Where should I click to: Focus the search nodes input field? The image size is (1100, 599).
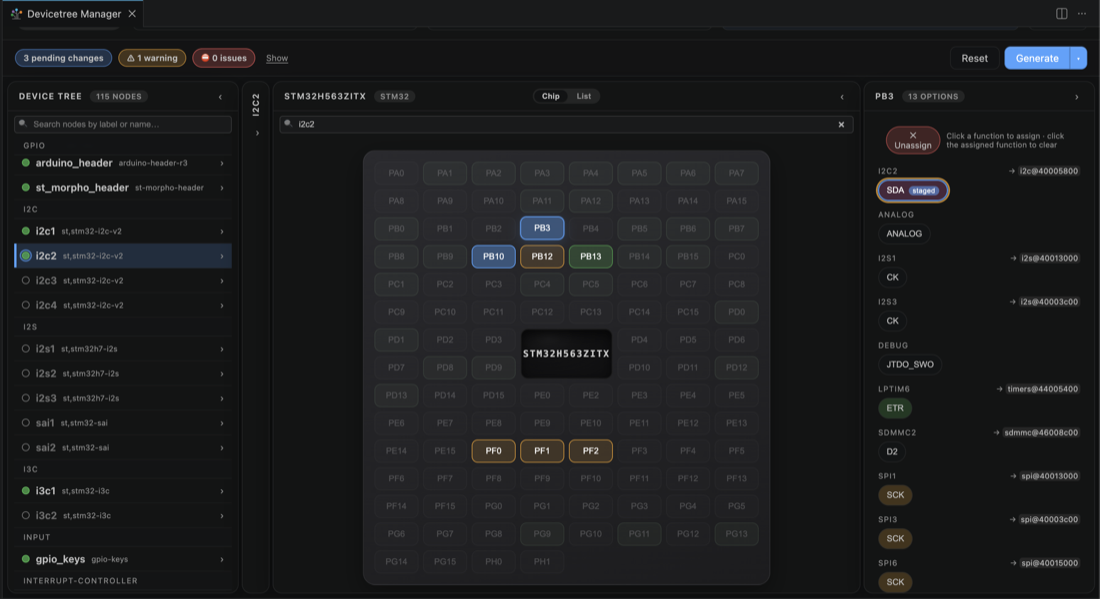tap(123, 124)
